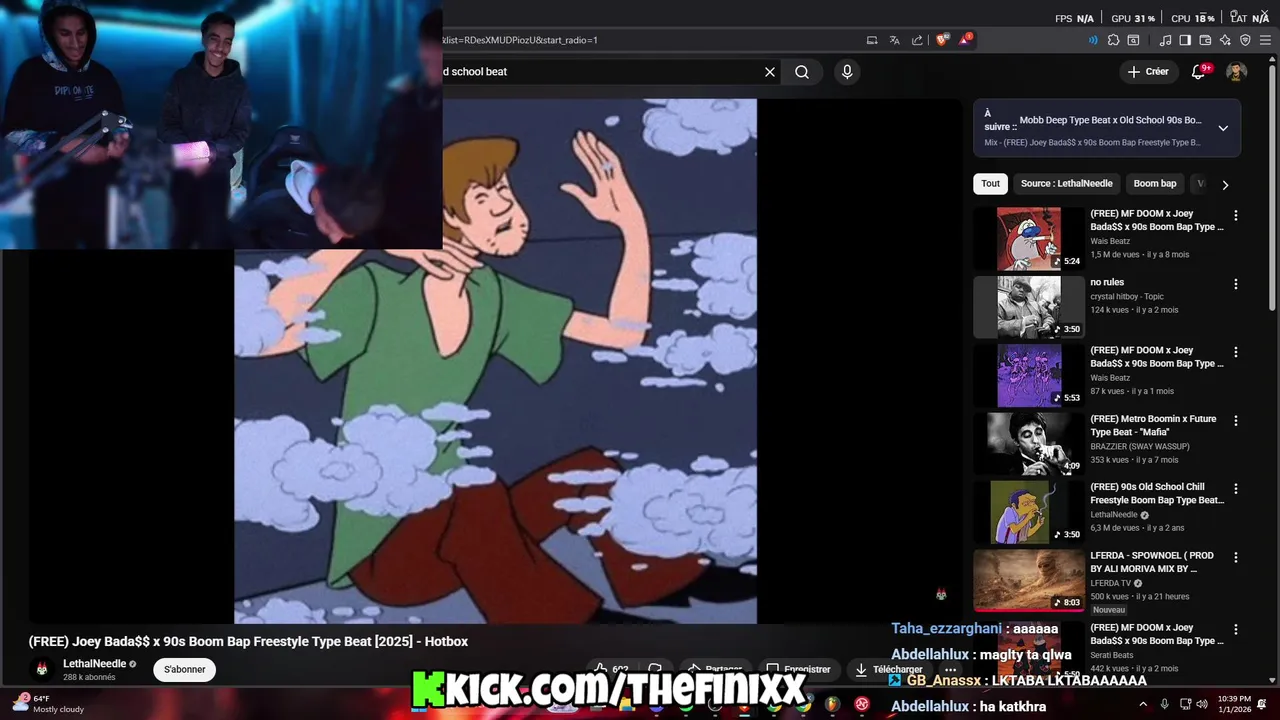Open the volume speaker tray icon
The height and width of the screenshot is (720, 1280).
point(1204,704)
